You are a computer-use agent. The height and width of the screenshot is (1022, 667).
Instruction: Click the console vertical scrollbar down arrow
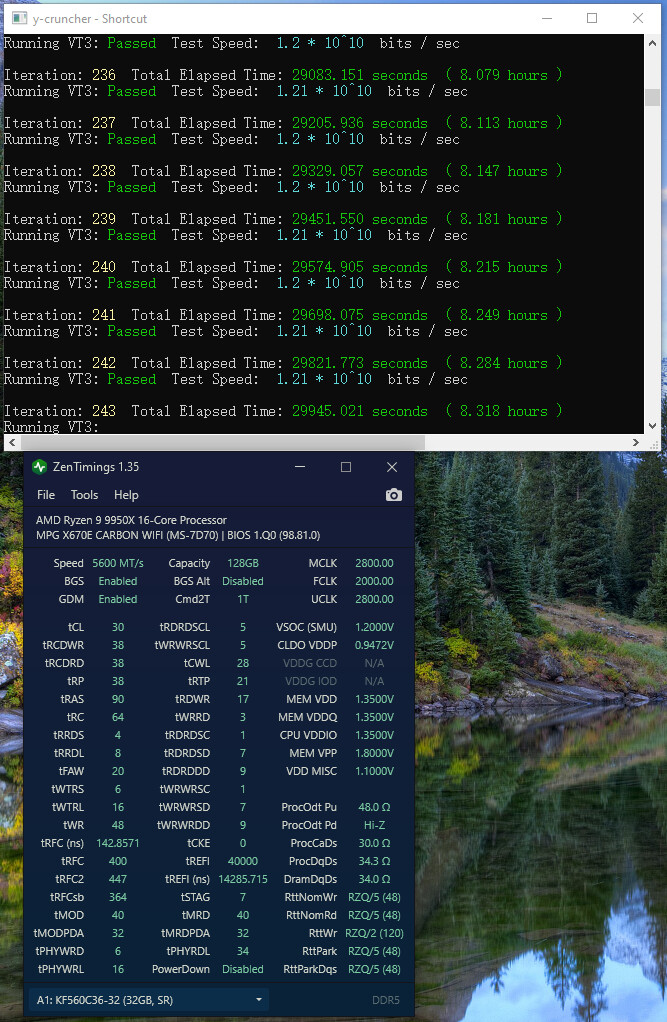coord(652,427)
